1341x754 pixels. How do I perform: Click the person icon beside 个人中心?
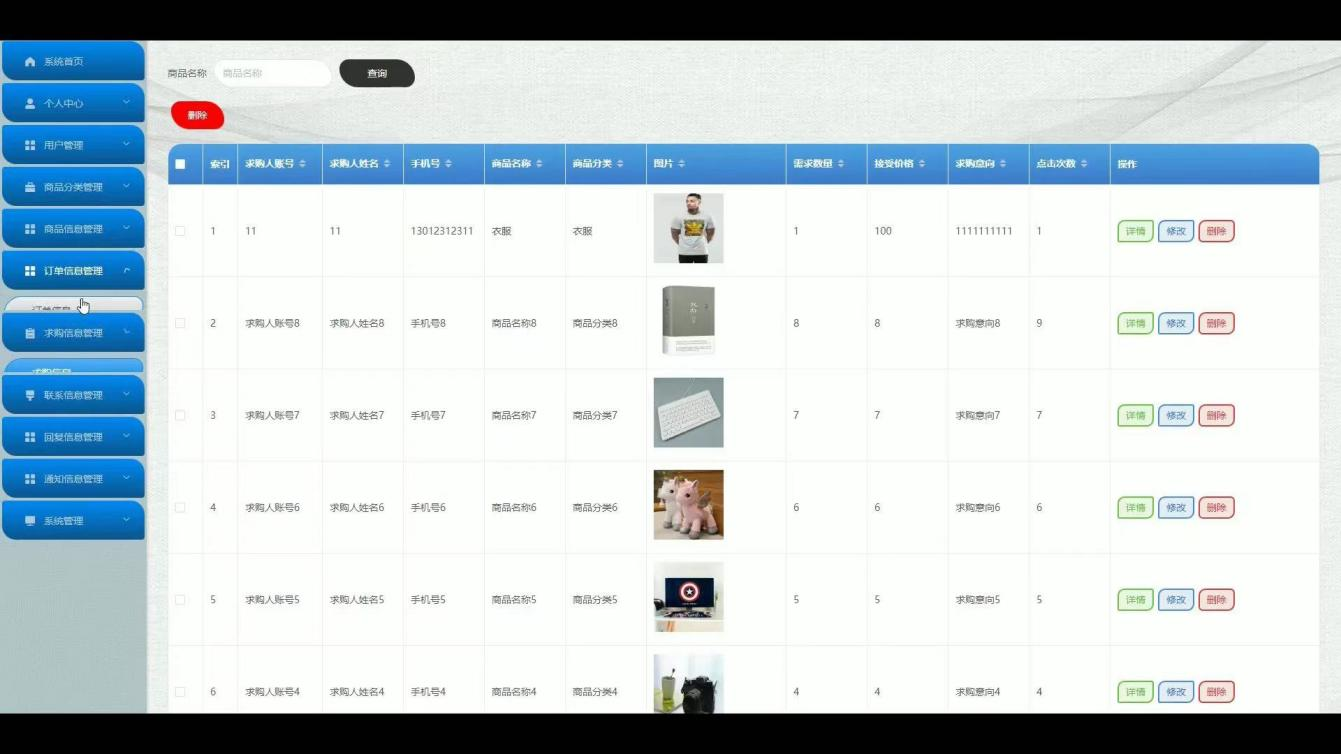tap(30, 103)
